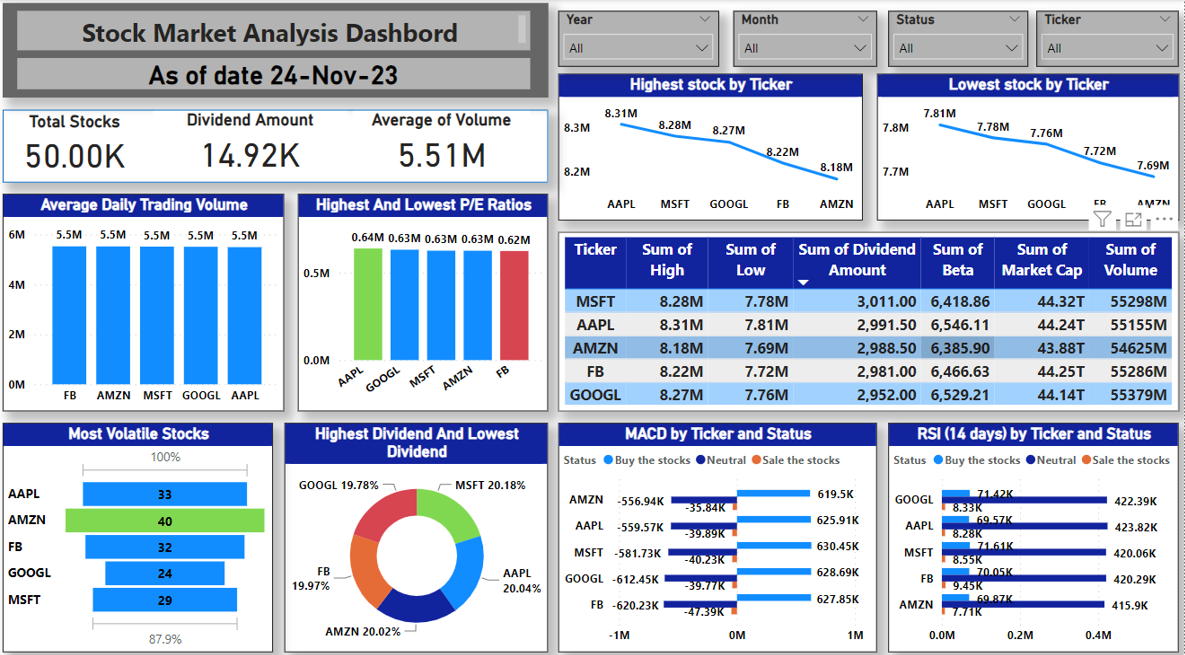This screenshot has height=655, width=1185.
Task: Open focus mode for the table visual
Action: 1133,220
